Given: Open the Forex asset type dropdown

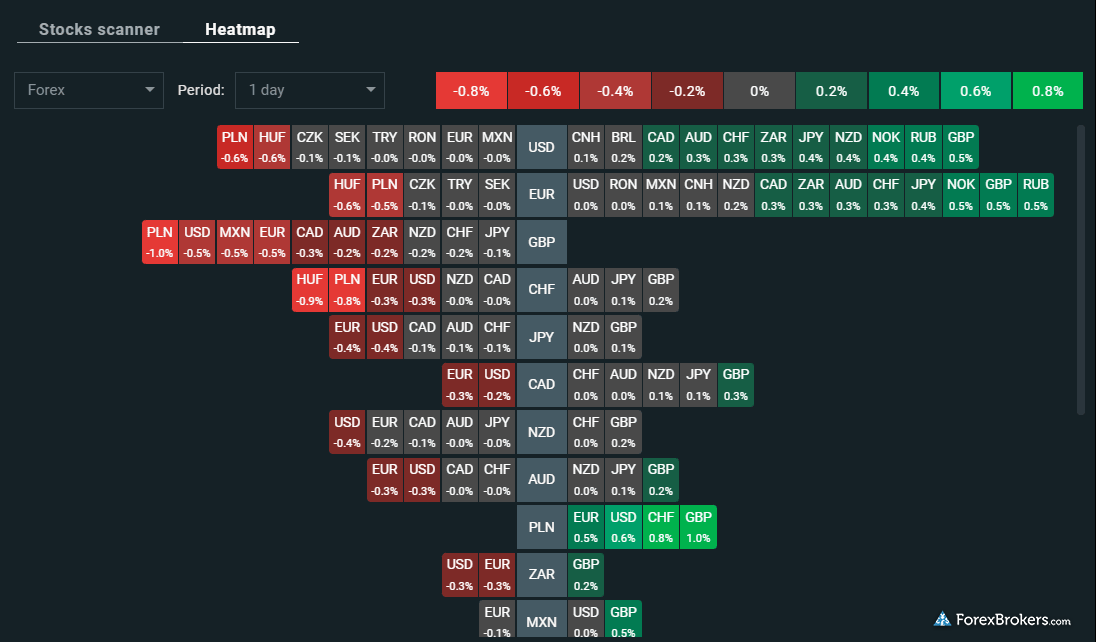Looking at the screenshot, I should [89, 90].
